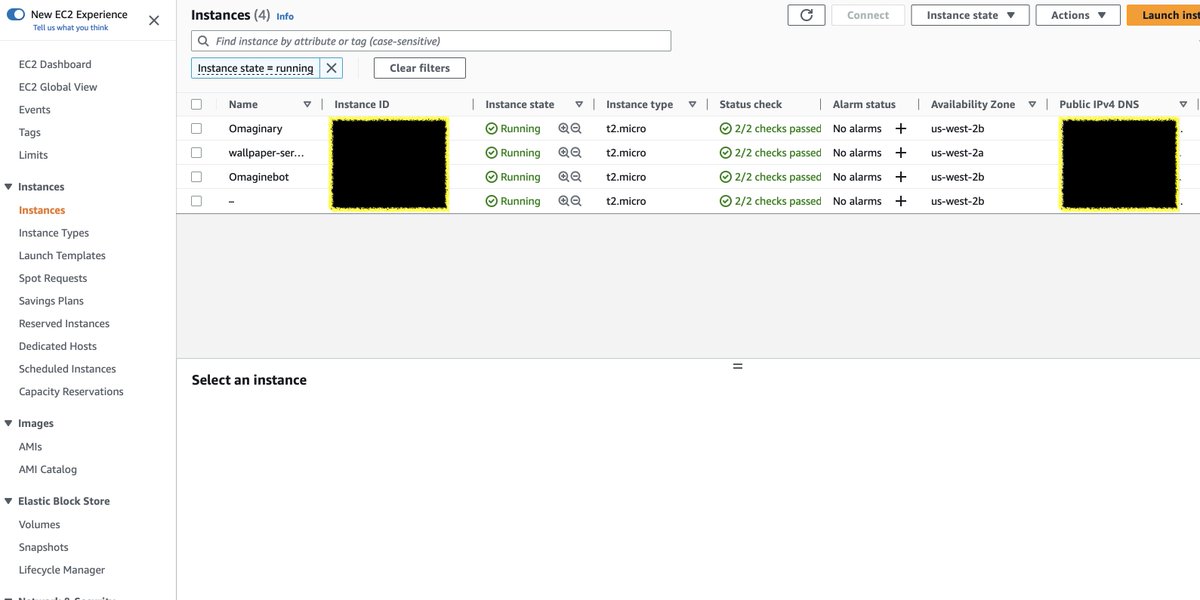Zoom out filter for Omaginary instance state
Viewport: 1200px width, 600px height.
point(576,129)
